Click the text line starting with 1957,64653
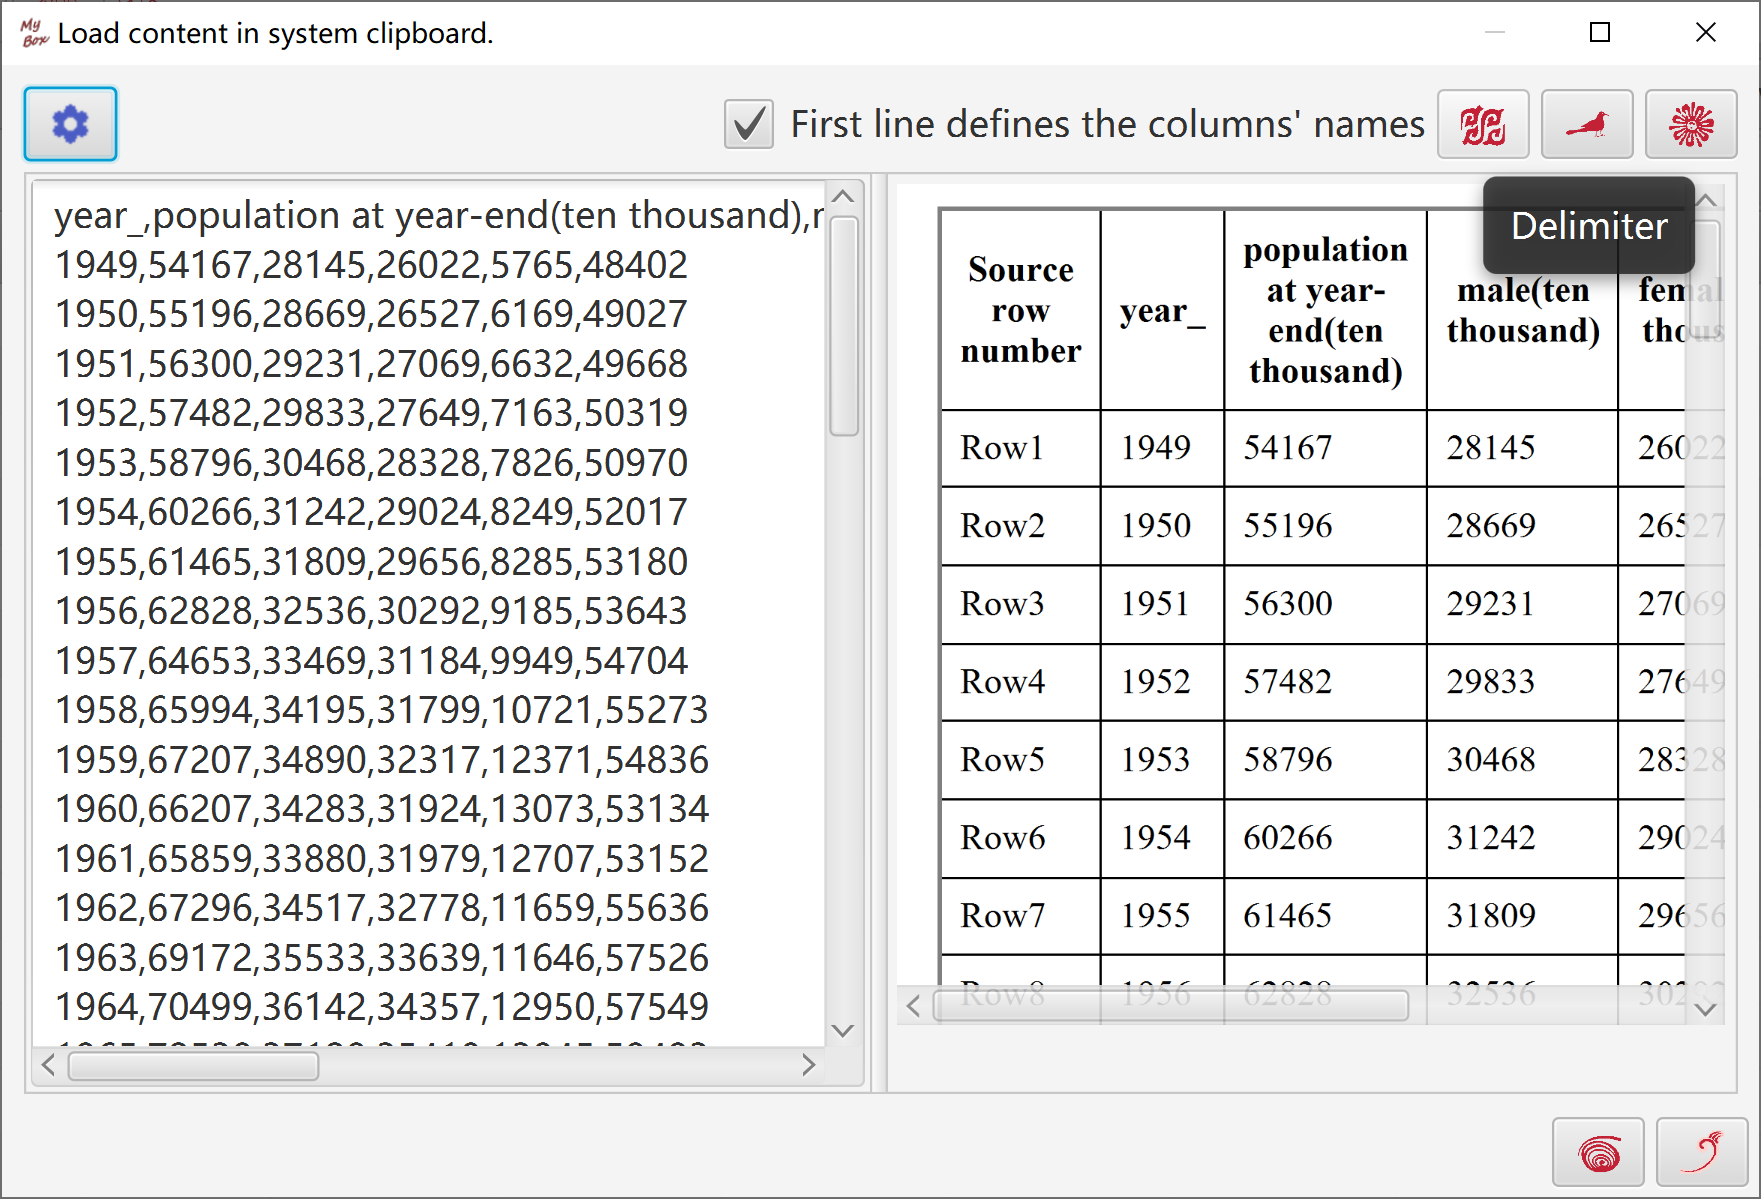1761x1199 pixels. tap(371, 661)
